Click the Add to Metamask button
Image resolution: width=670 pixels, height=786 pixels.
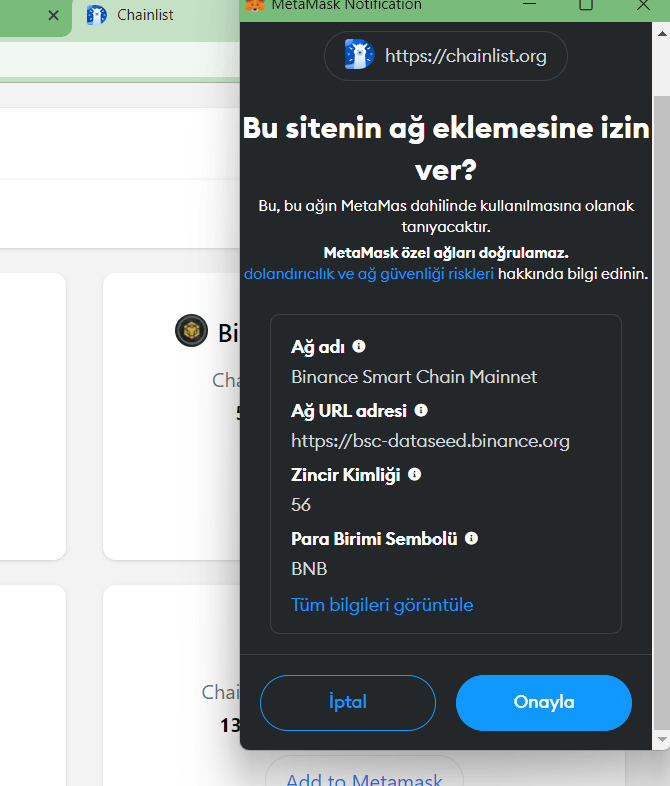[x=364, y=777]
